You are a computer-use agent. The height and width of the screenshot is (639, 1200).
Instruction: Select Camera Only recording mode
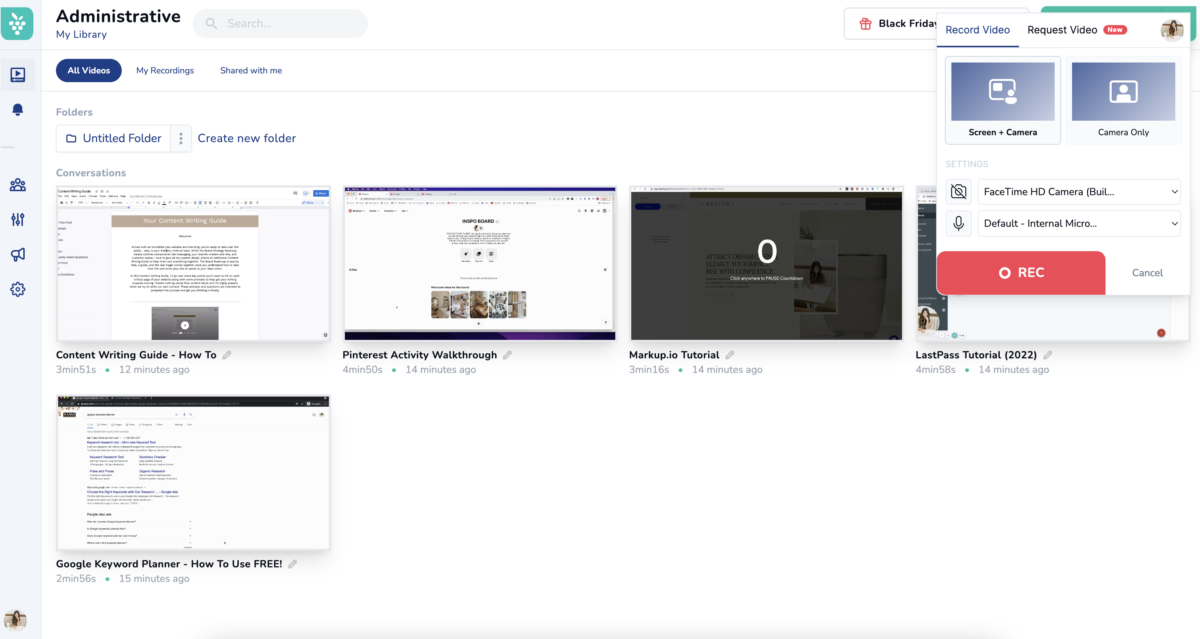pos(1123,100)
